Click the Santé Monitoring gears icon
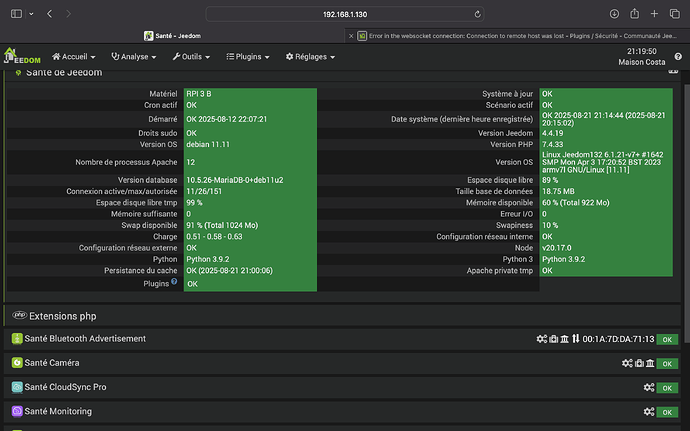Image resolution: width=690 pixels, height=431 pixels. 648,411
